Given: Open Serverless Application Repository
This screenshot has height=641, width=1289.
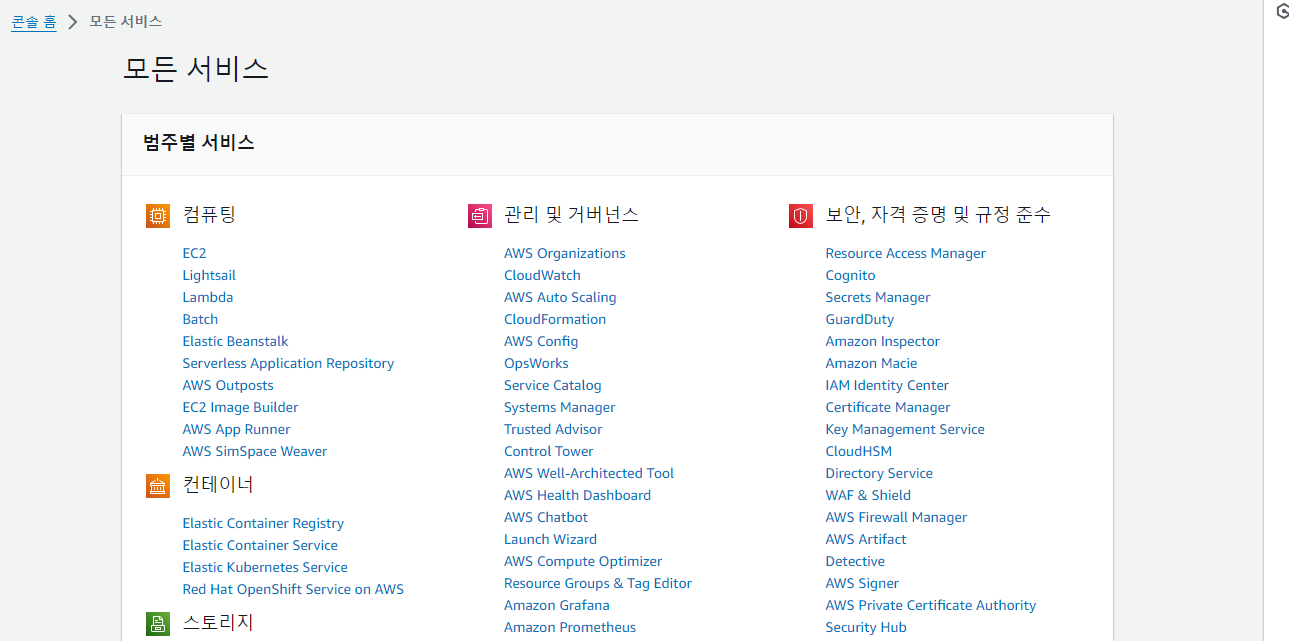Looking at the screenshot, I should (288, 363).
